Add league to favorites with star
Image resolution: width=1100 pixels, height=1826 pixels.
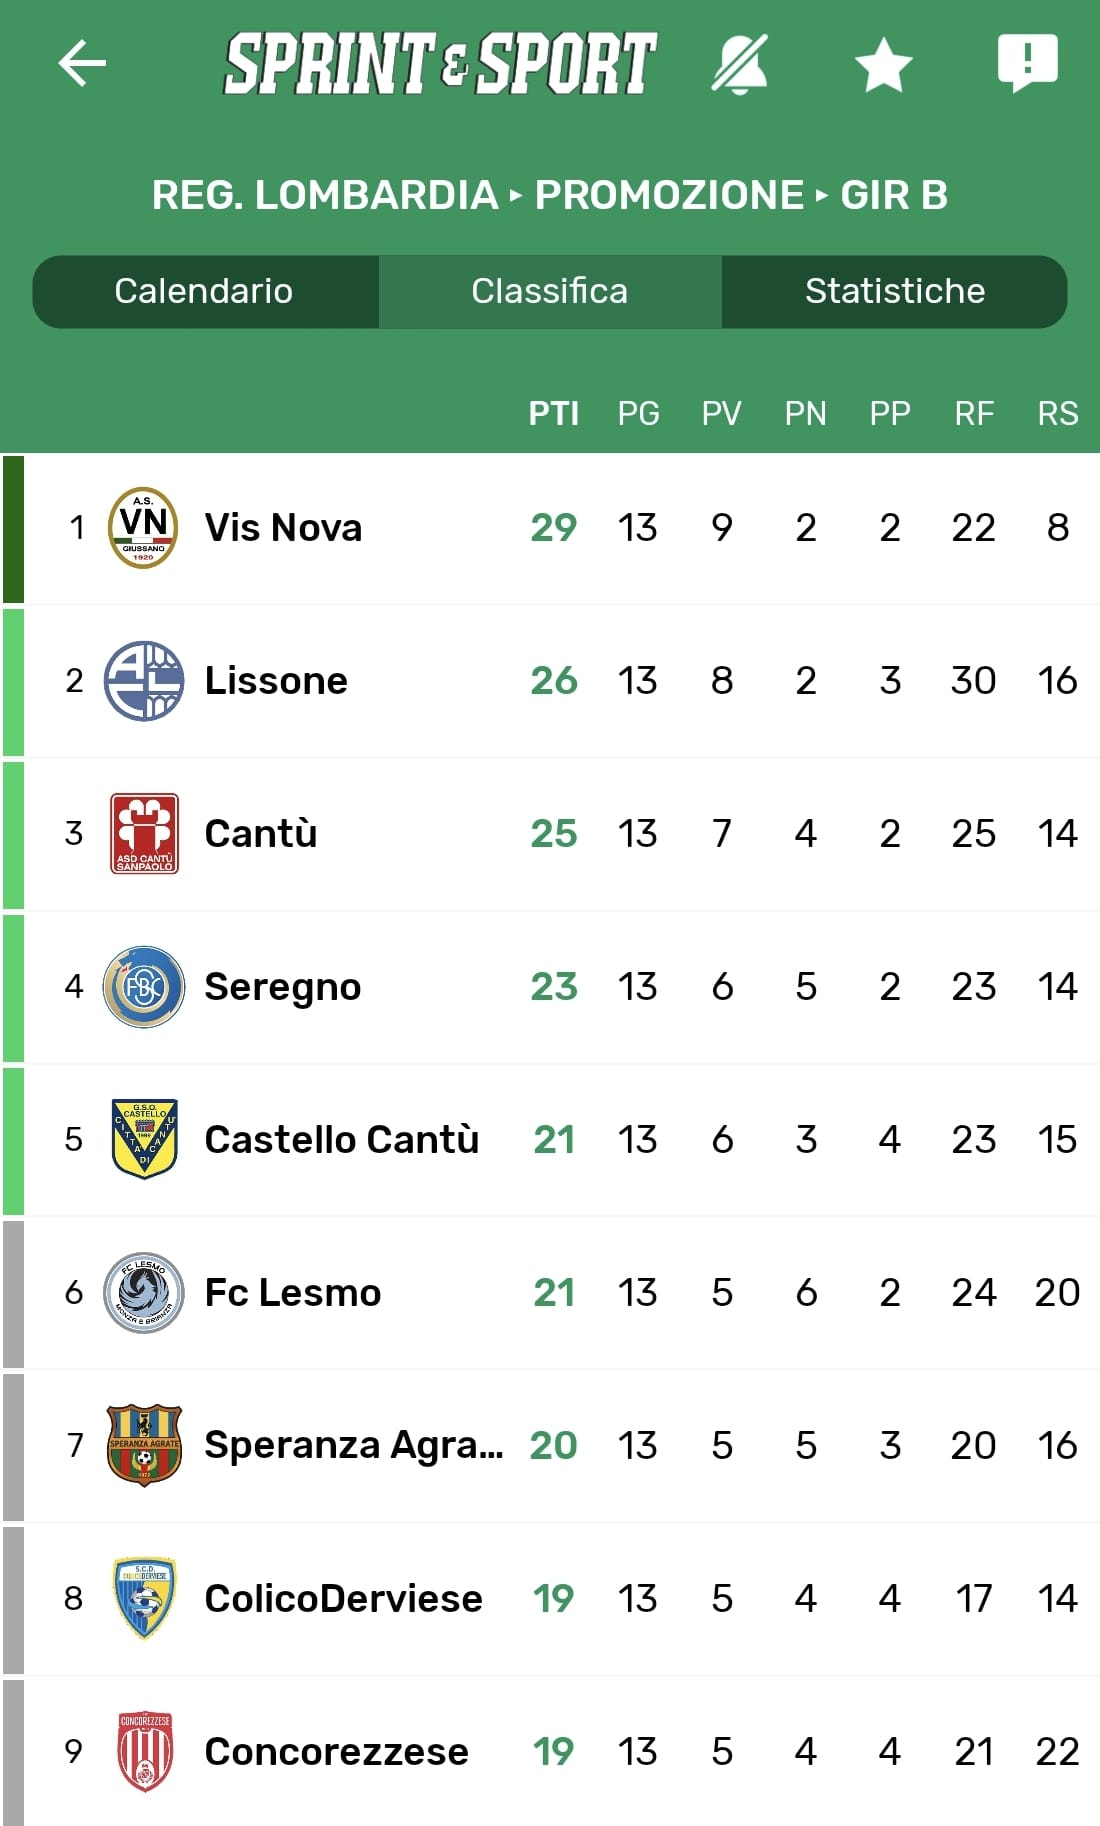pos(884,66)
